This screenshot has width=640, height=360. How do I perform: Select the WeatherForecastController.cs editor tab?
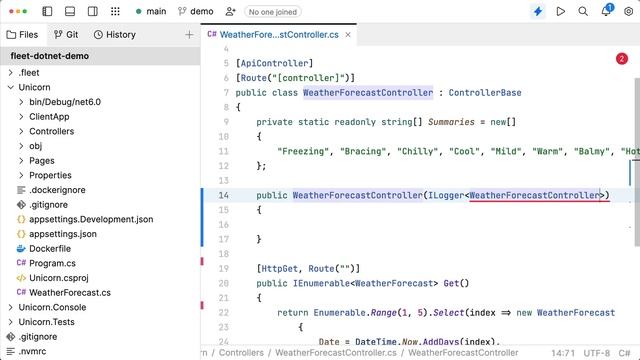click(x=279, y=35)
